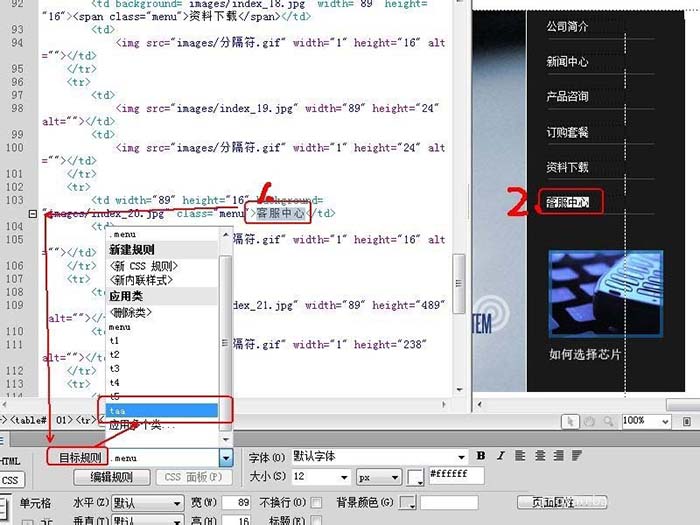Open the background color (背景颜色) swatch
Viewport: 700px width, 525px height.
408,503
